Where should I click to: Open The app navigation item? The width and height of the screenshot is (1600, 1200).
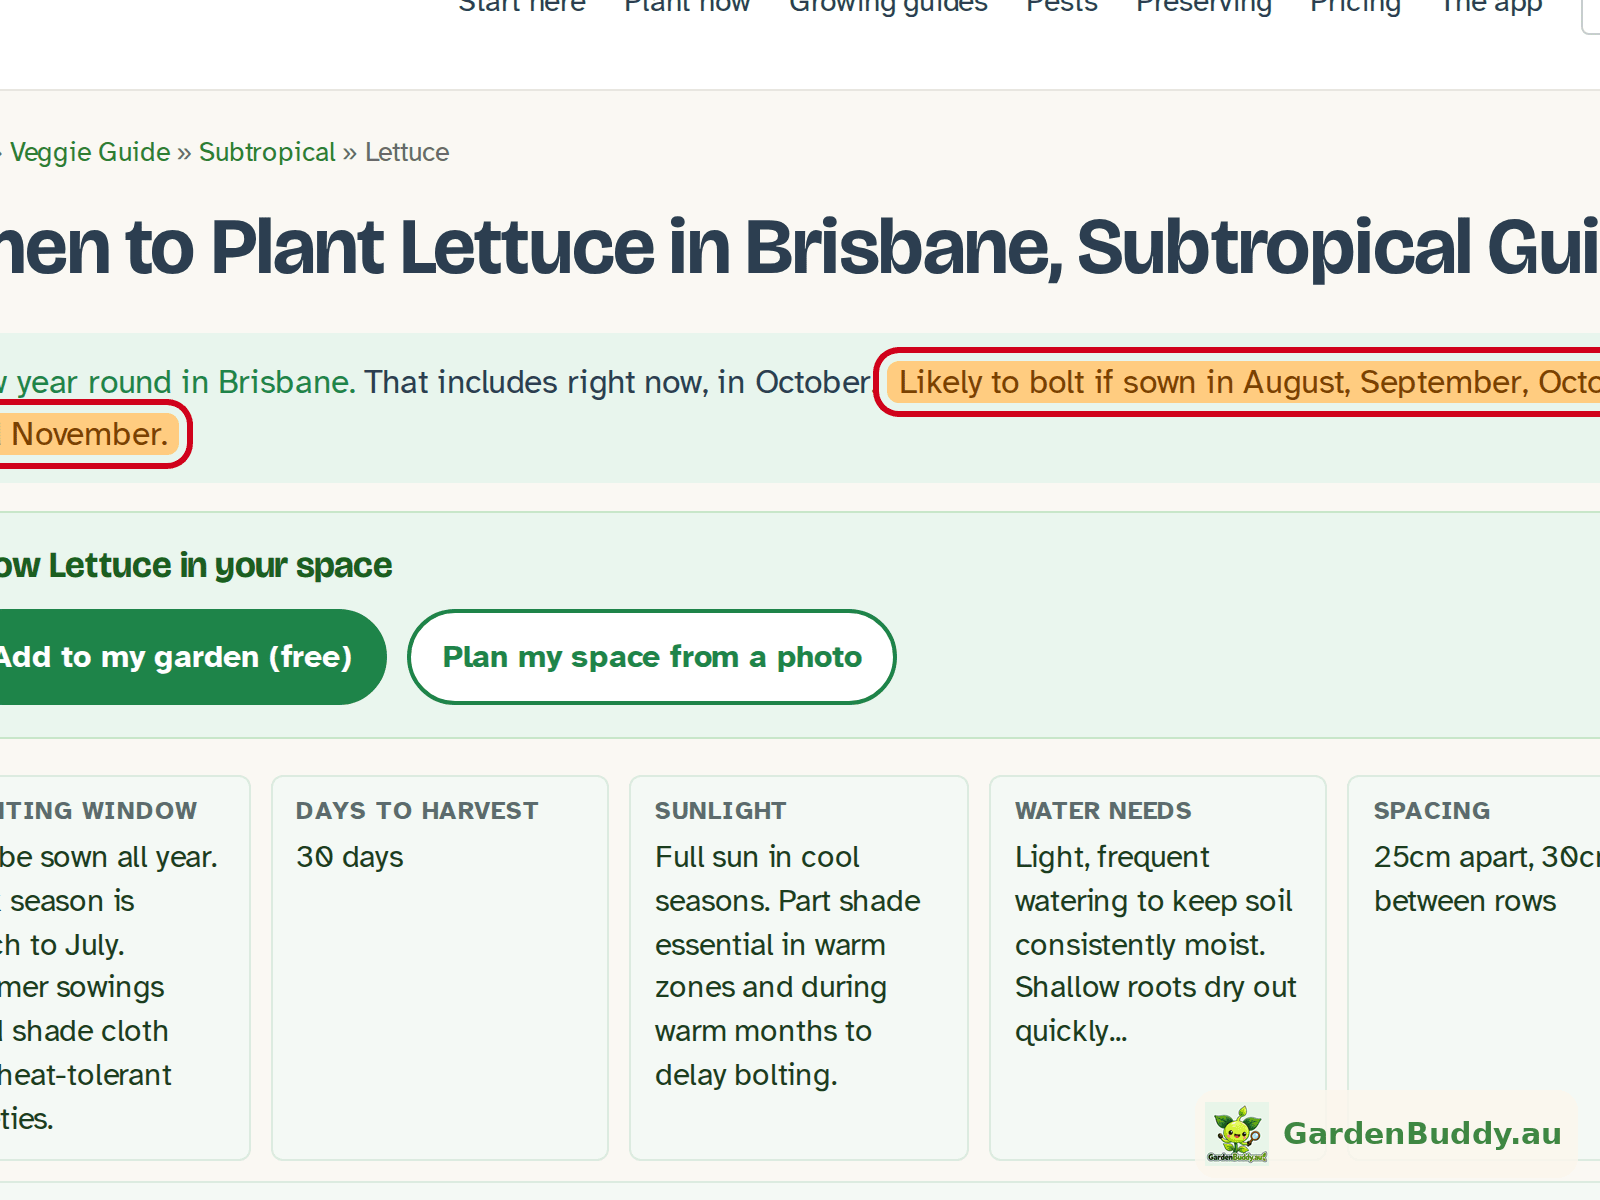(x=1491, y=7)
